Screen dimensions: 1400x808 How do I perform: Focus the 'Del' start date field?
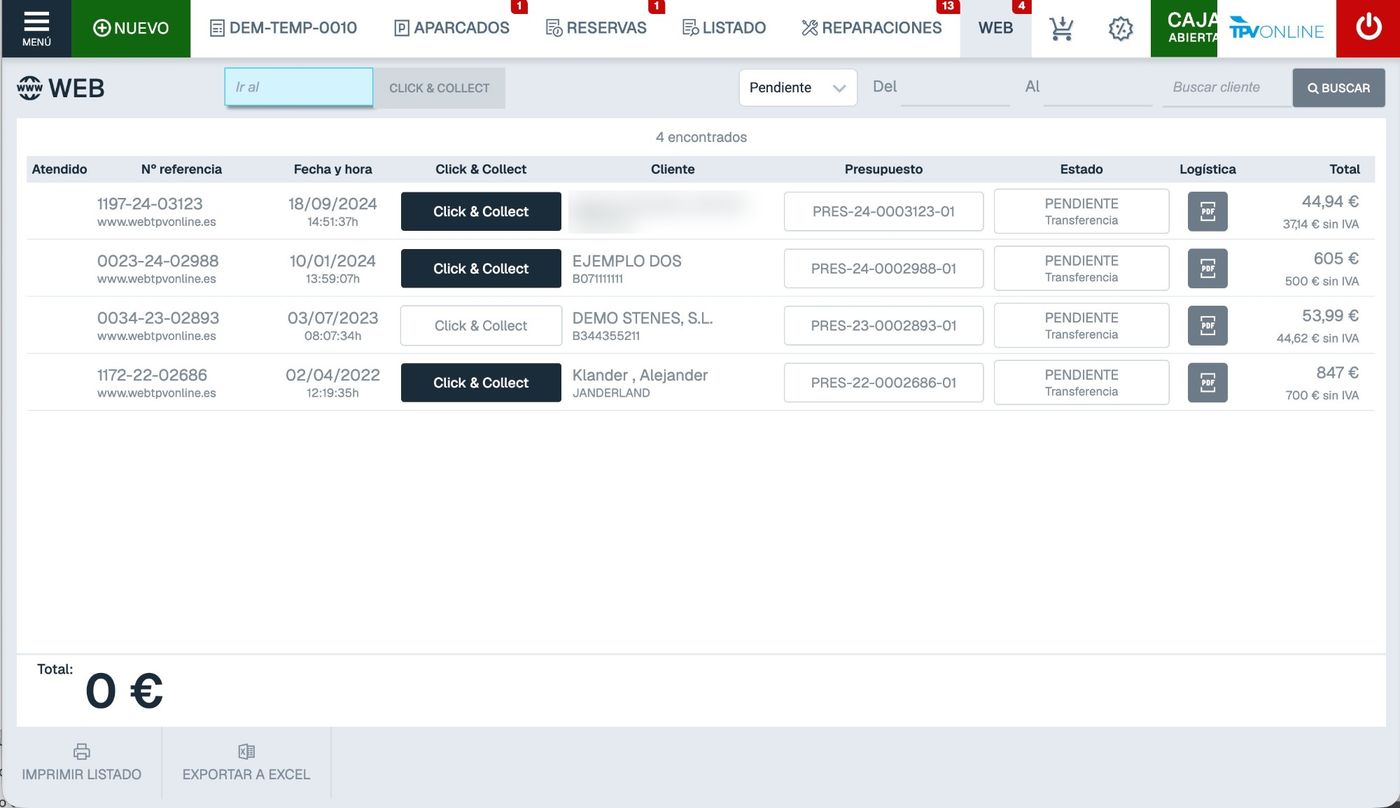click(955, 87)
